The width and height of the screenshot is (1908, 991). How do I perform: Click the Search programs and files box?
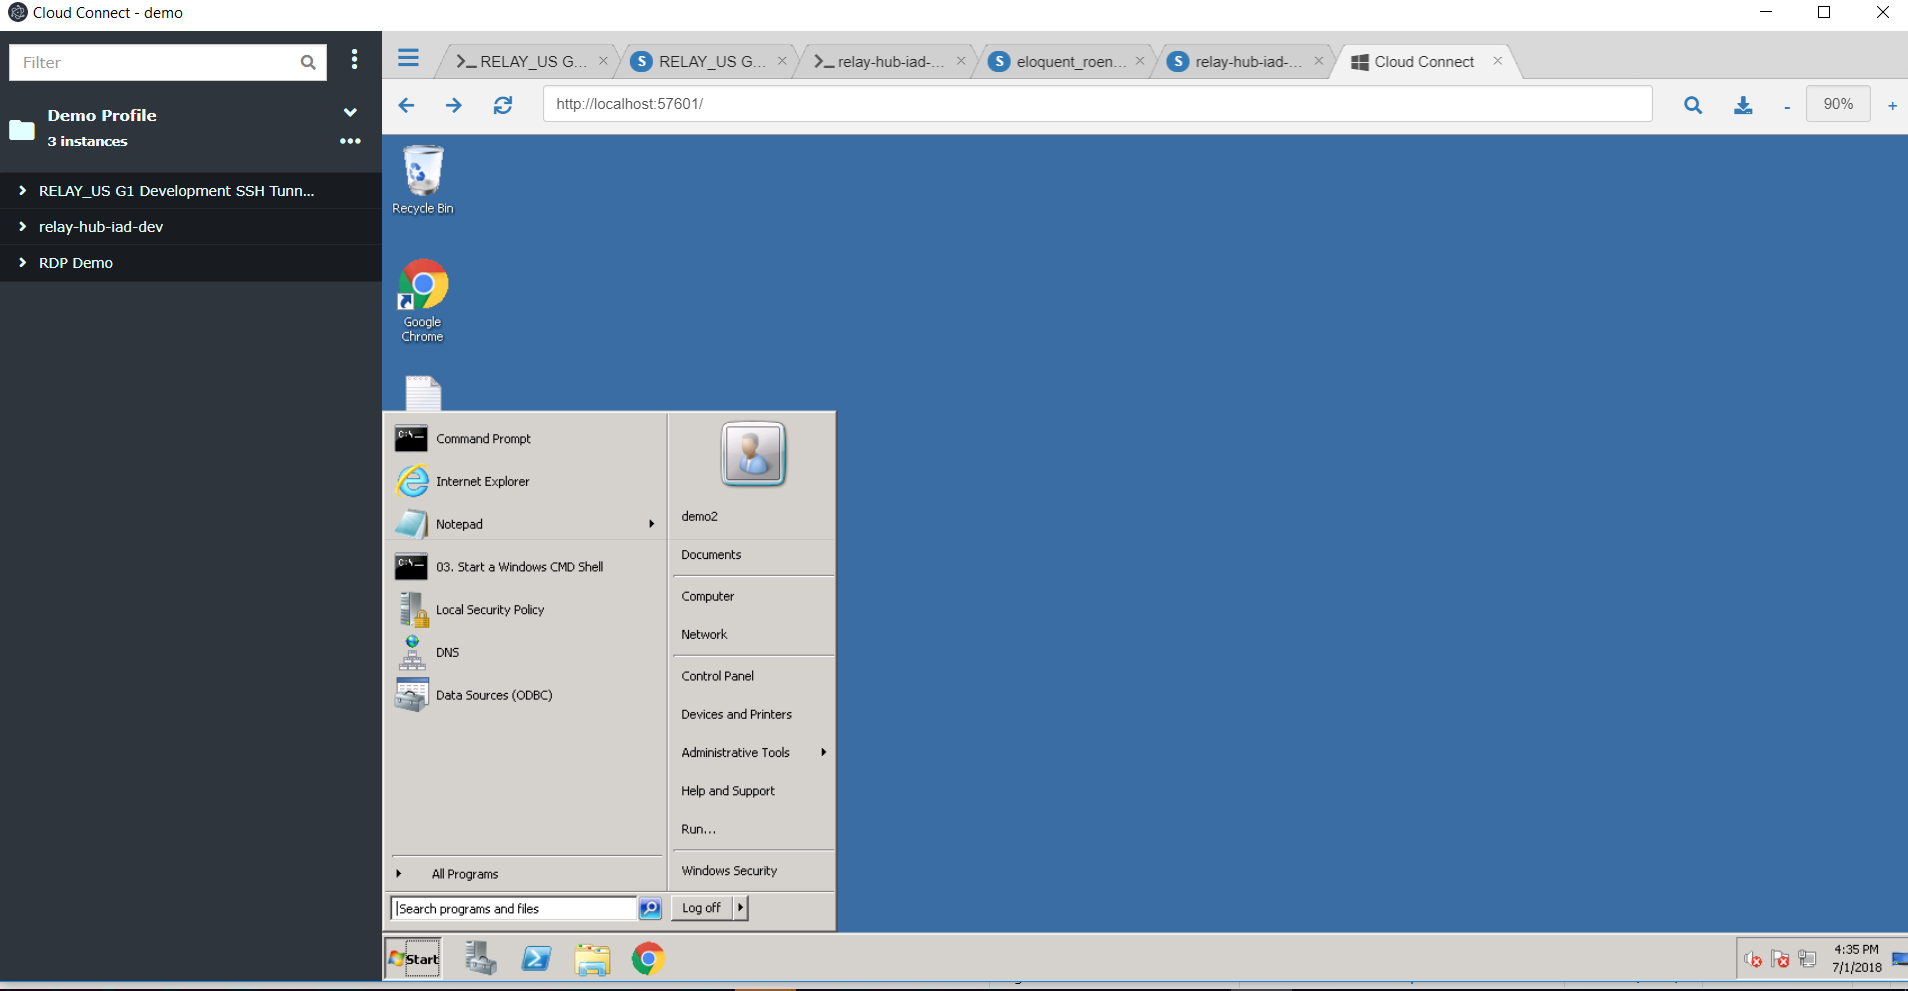pyautogui.click(x=514, y=908)
